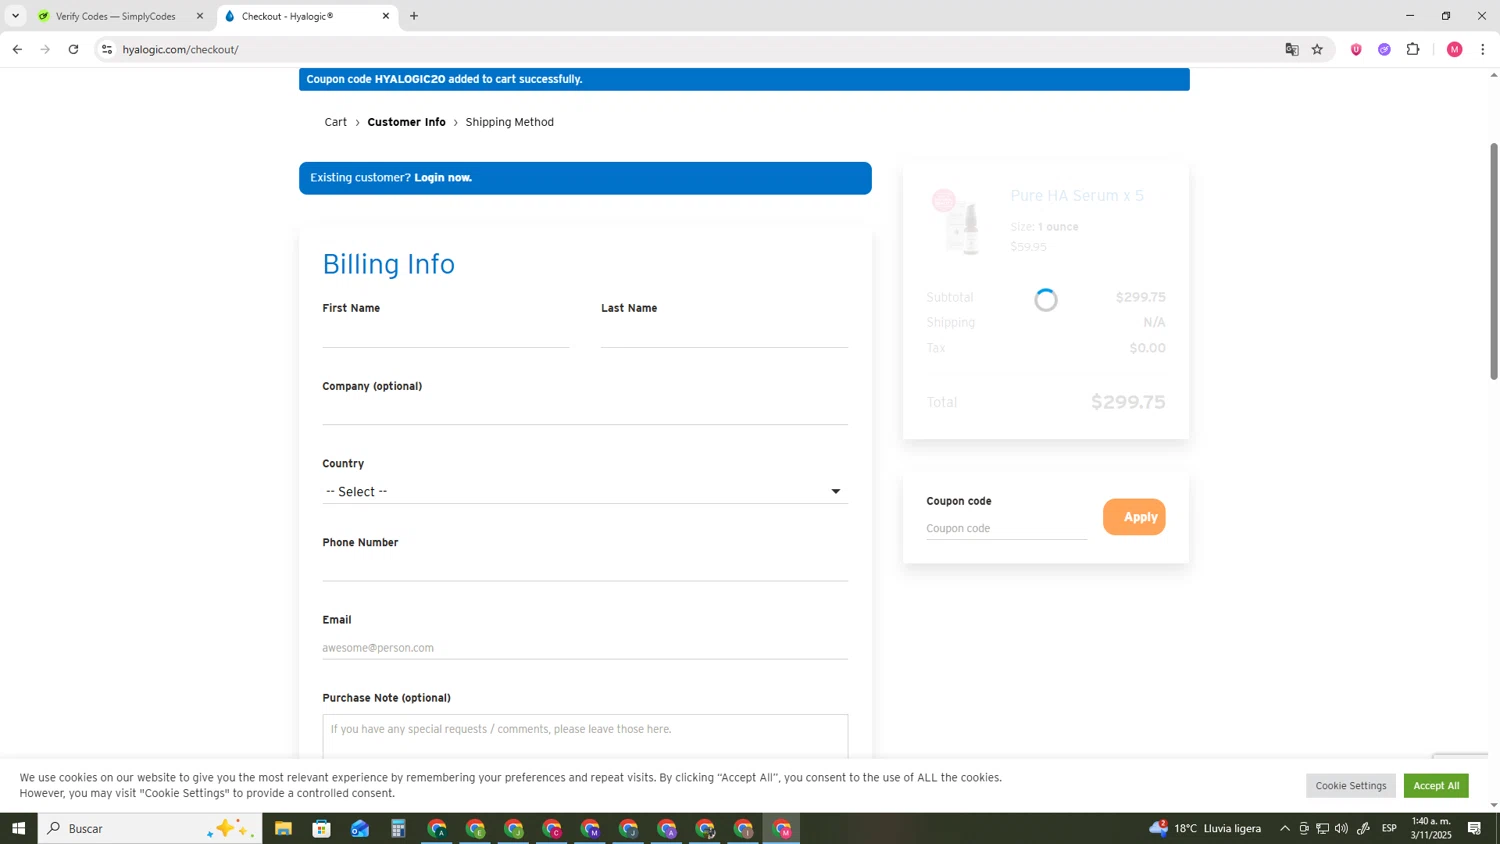
Task: Focus the Company (optional) field
Action: pos(585,412)
